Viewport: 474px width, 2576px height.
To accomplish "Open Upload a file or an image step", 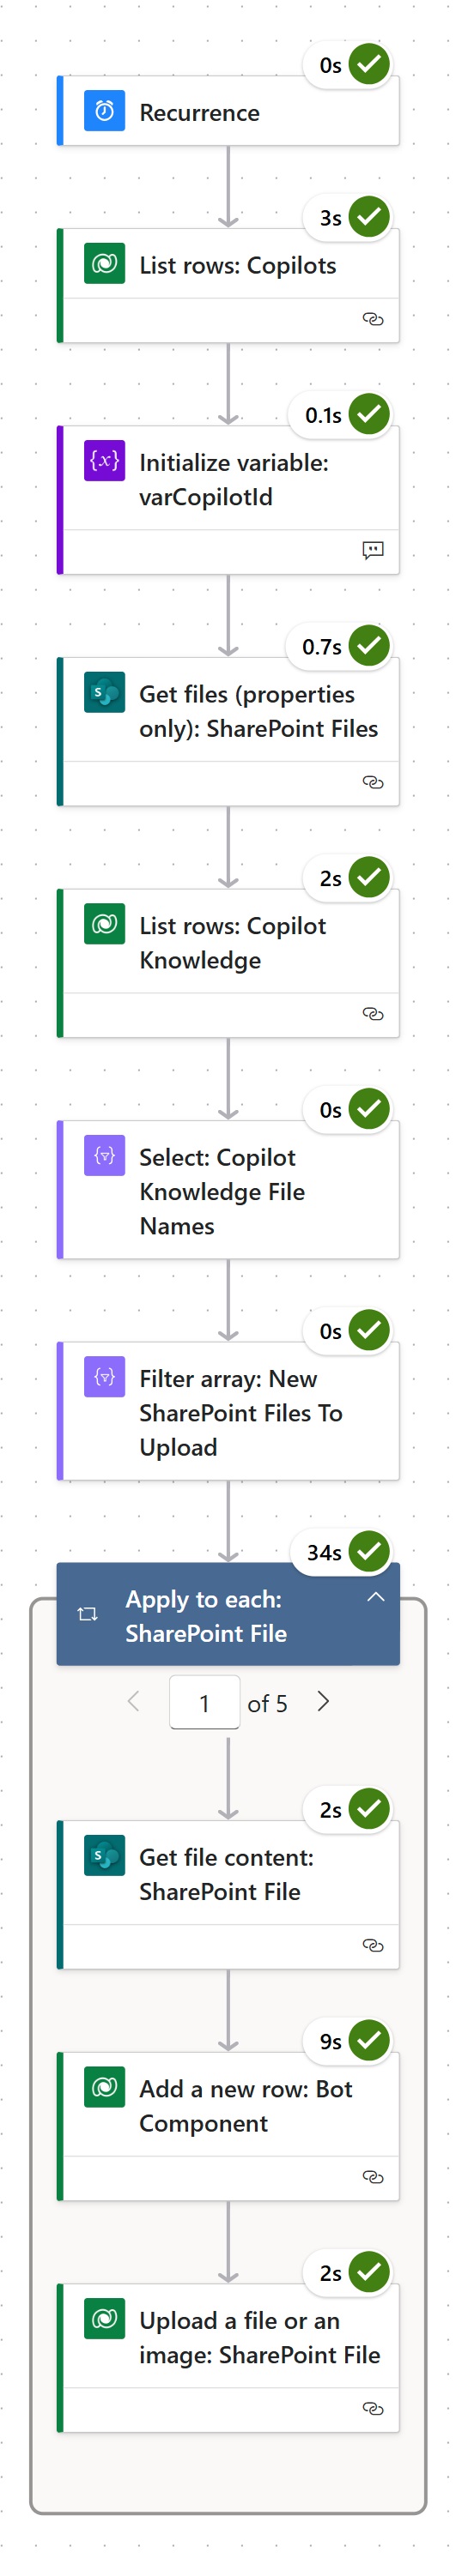I will (229, 2358).
